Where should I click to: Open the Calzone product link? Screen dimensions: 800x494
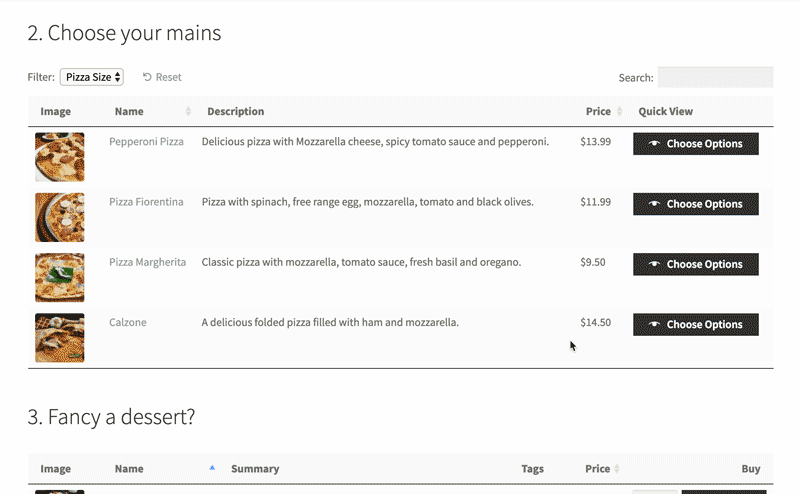tap(128, 323)
